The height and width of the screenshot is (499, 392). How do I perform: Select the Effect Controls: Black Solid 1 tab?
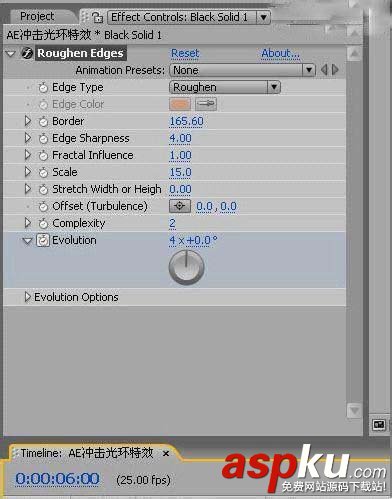coord(179,17)
